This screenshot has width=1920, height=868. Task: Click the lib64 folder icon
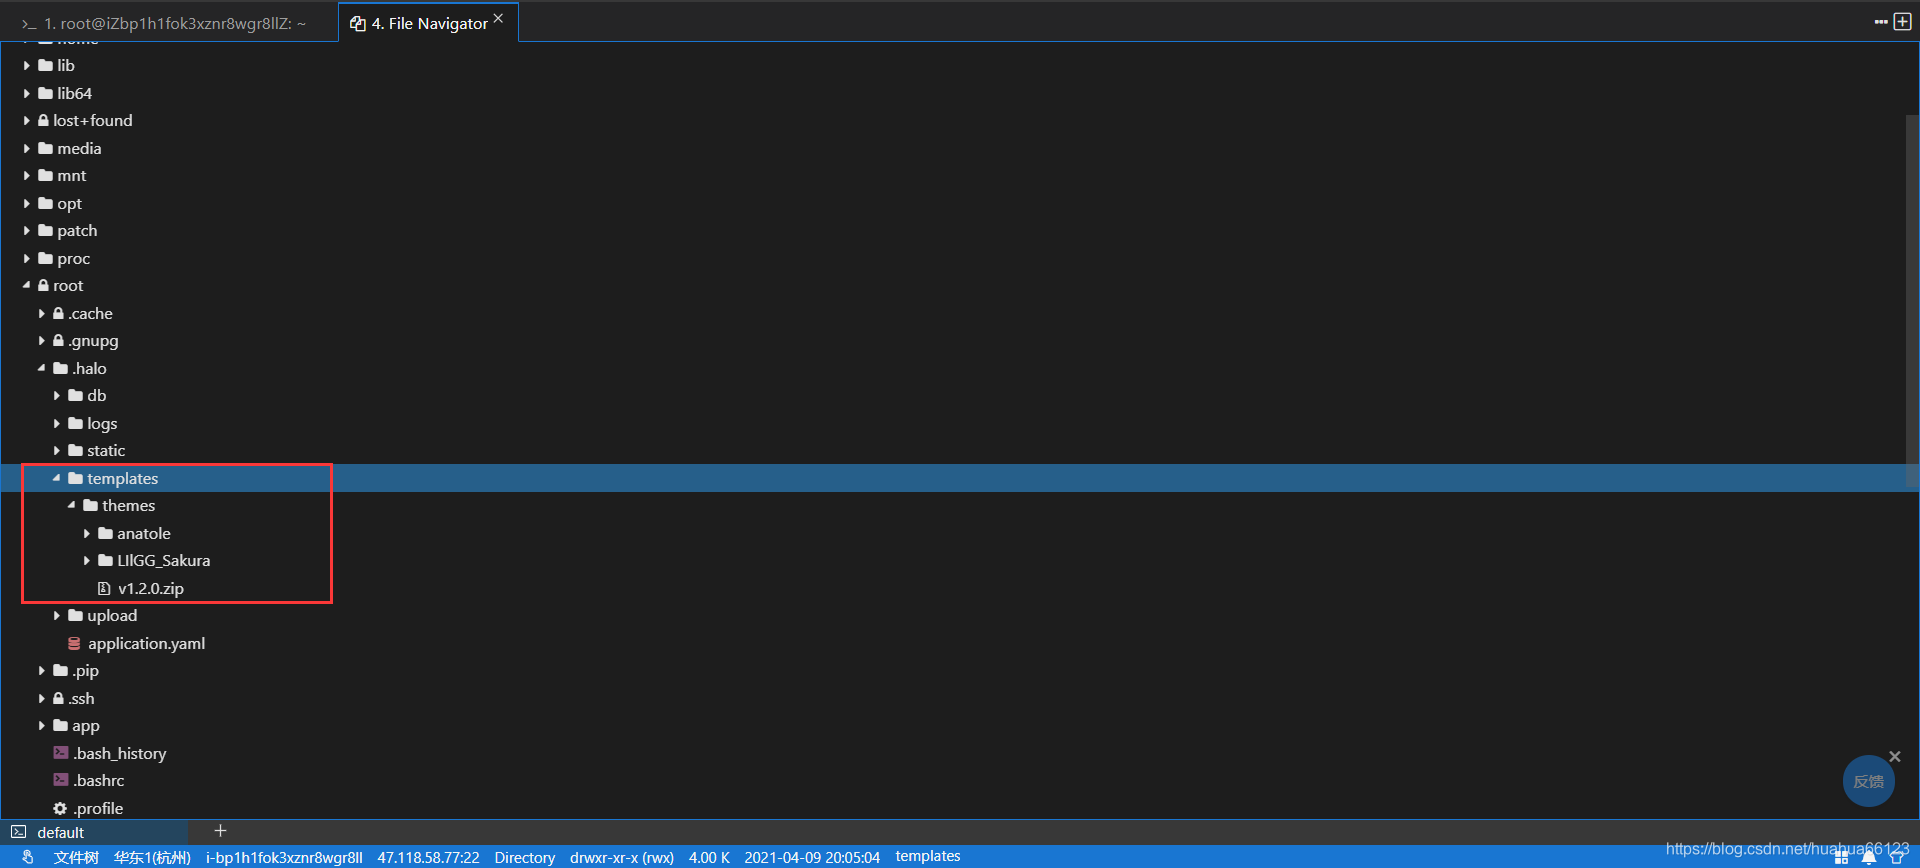(x=45, y=93)
